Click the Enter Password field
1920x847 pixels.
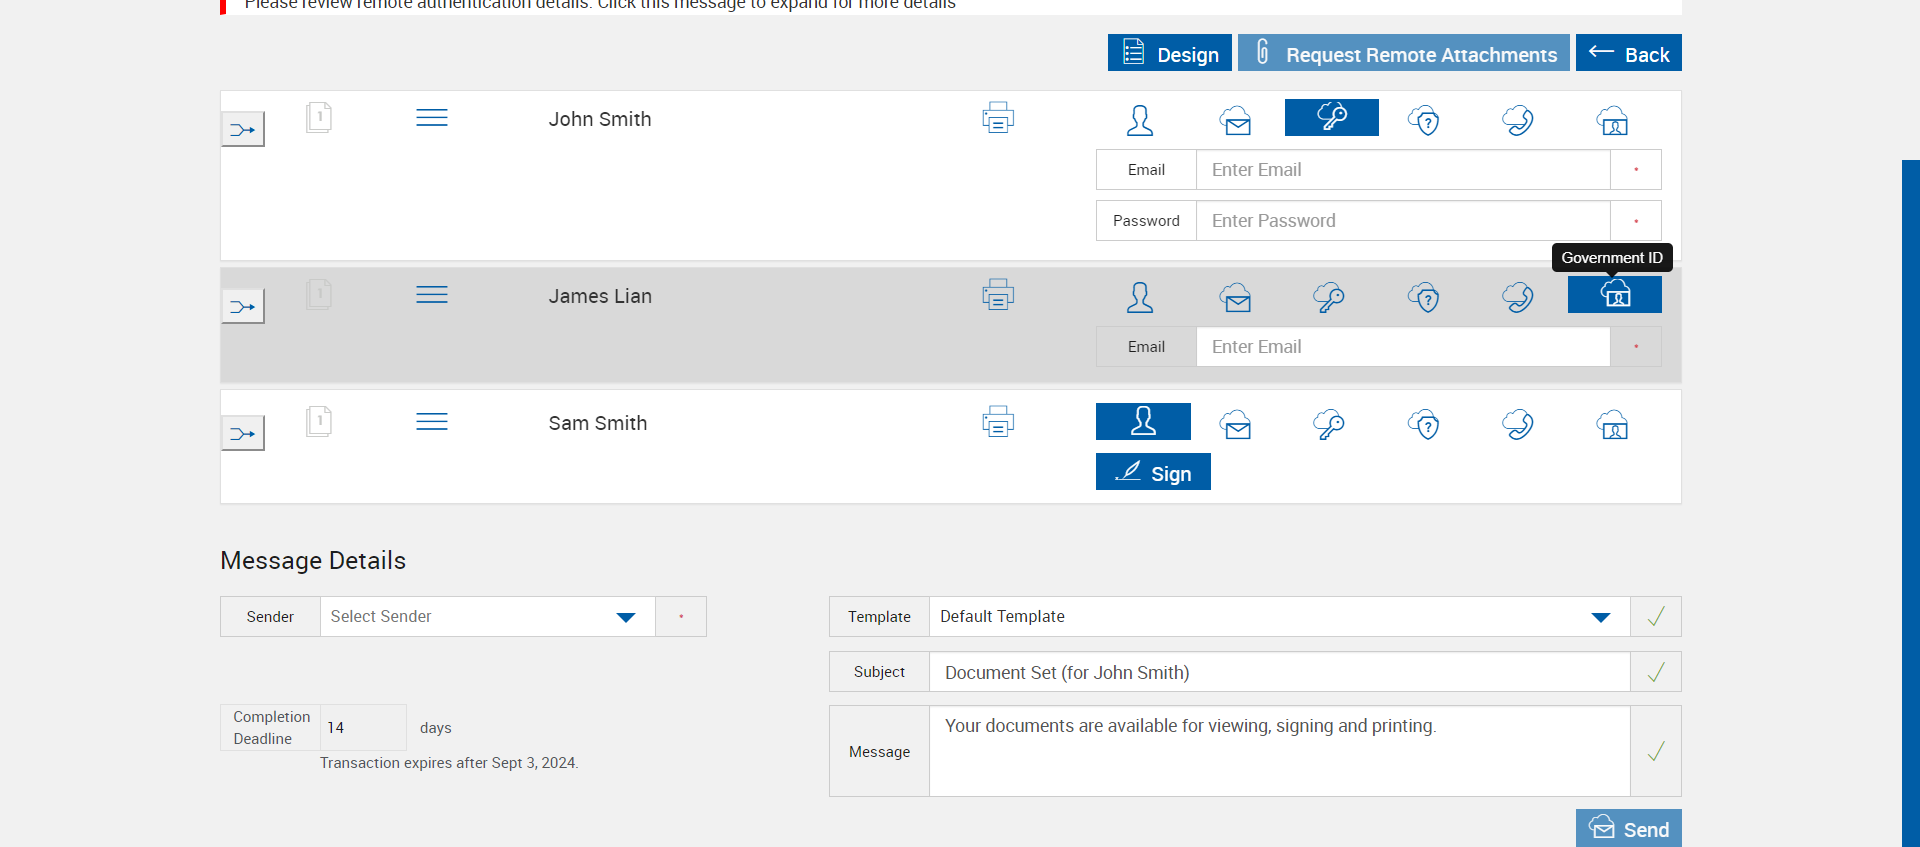pyautogui.click(x=1402, y=221)
